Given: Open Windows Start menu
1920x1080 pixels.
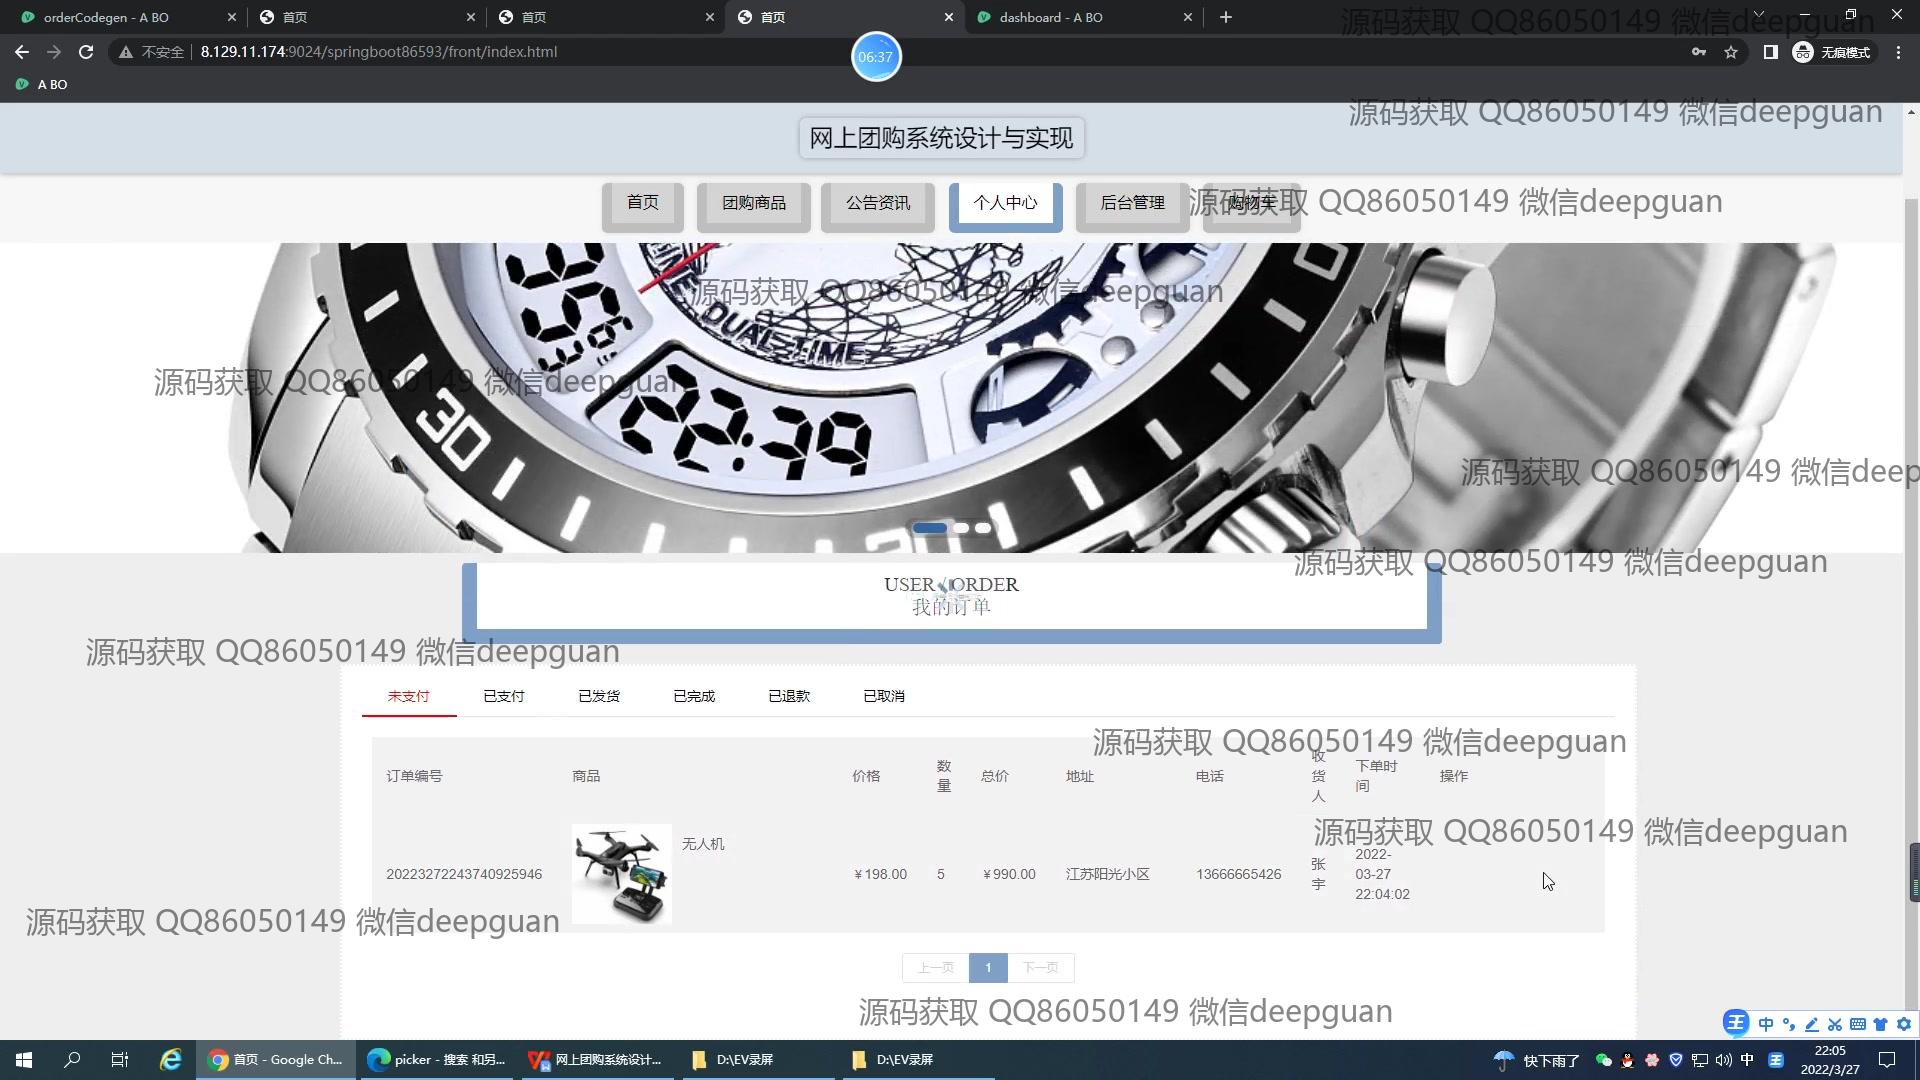Looking at the screenshot, I should pyautogui.click(x=24, y=1059).
